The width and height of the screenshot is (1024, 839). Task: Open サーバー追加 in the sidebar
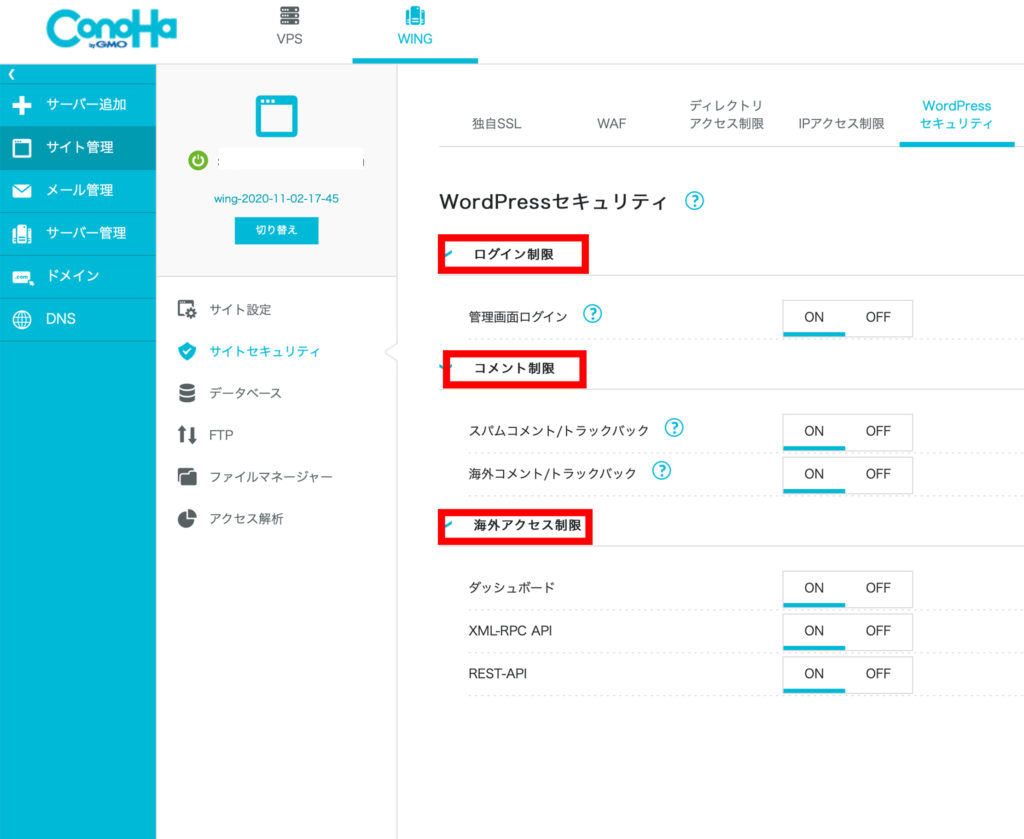[78, 104]
